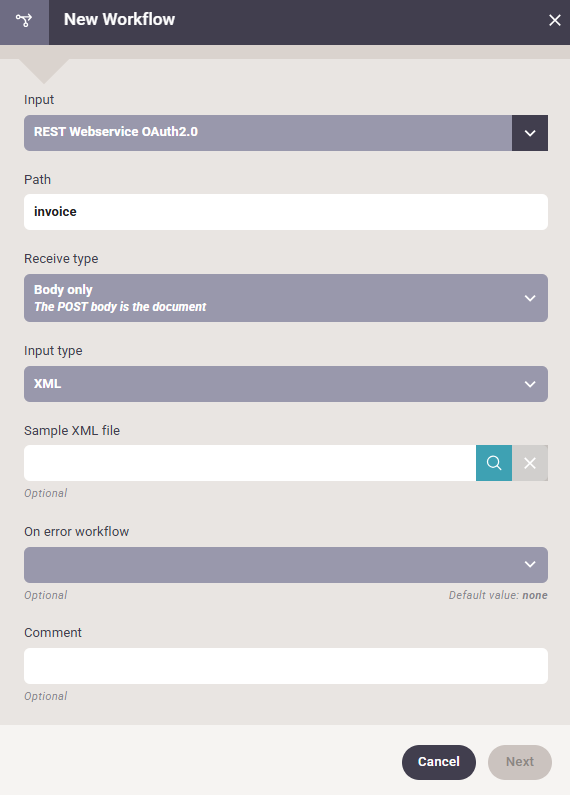Viewport: 570px width, 795px height.
Task: Expand the Input type chevron
Action: coord(530,384)
